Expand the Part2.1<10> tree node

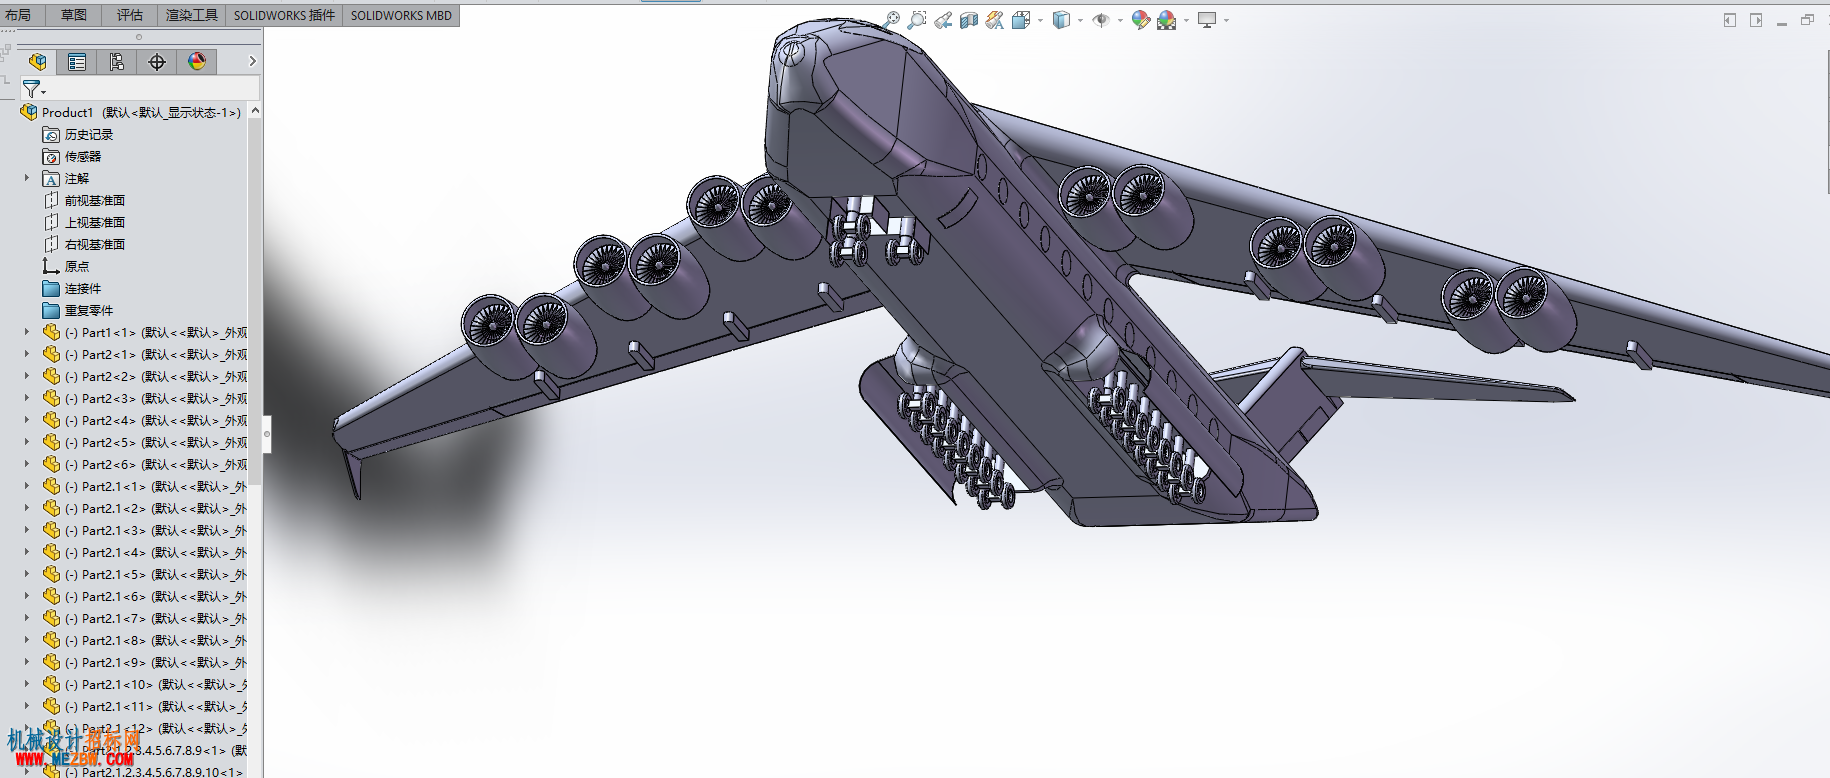point(27,684)
